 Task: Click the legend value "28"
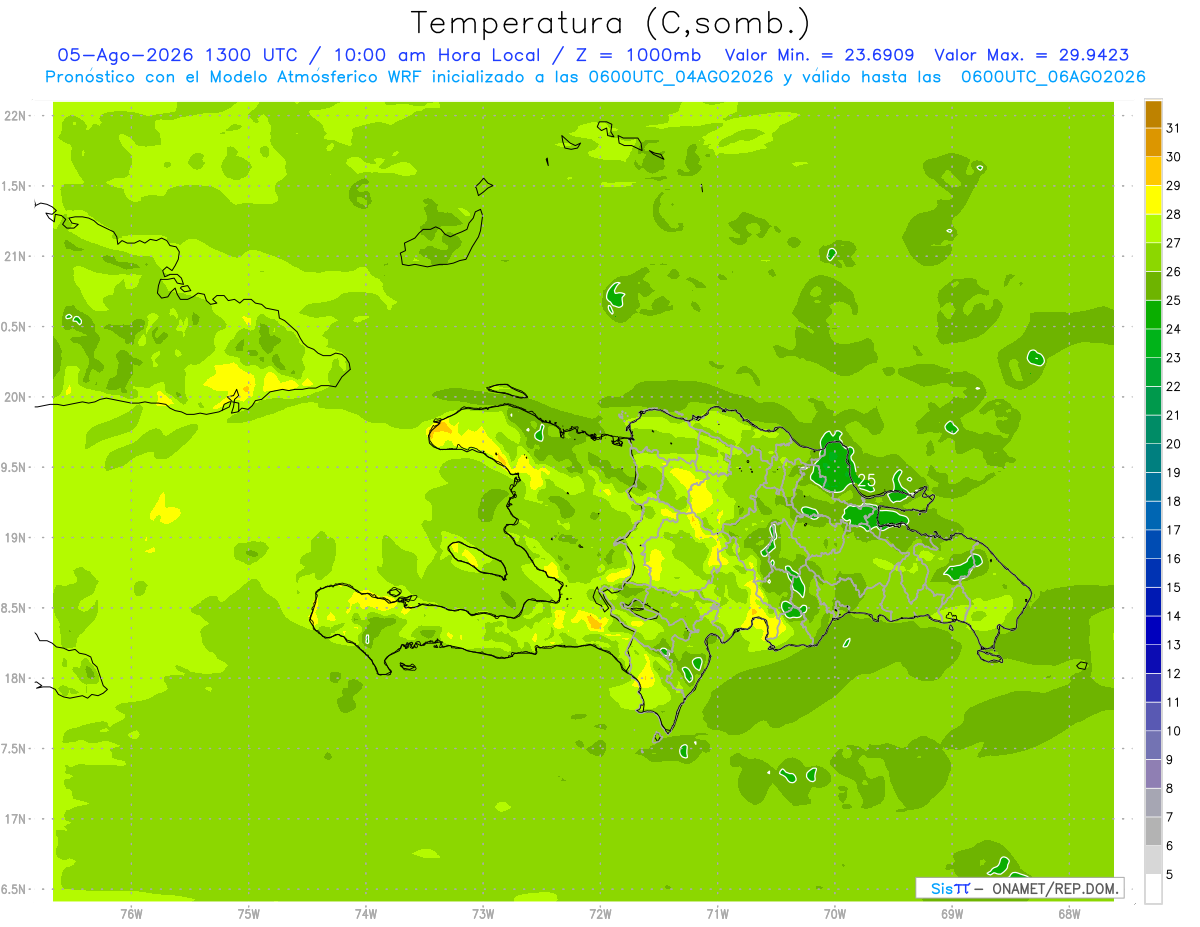(x=1174, y=214)
